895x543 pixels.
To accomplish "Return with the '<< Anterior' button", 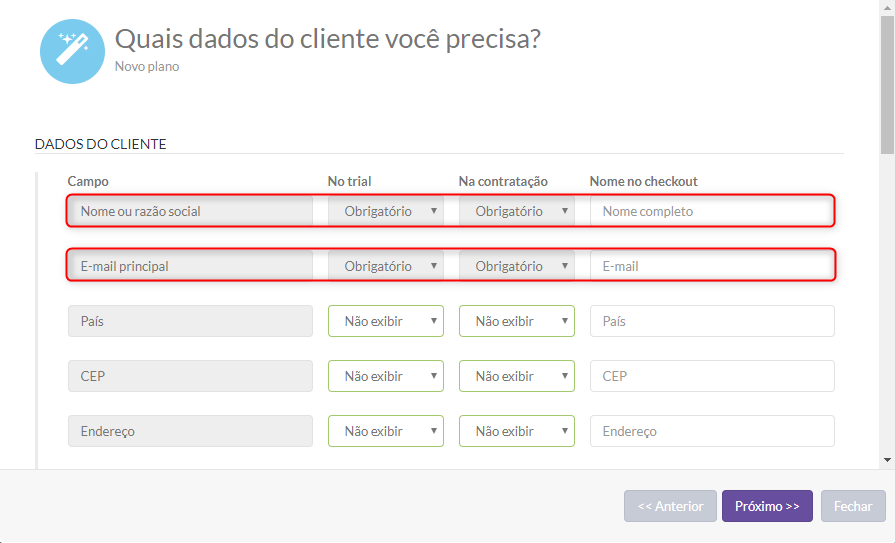I will pyautogui.click(x=670, y=506).
